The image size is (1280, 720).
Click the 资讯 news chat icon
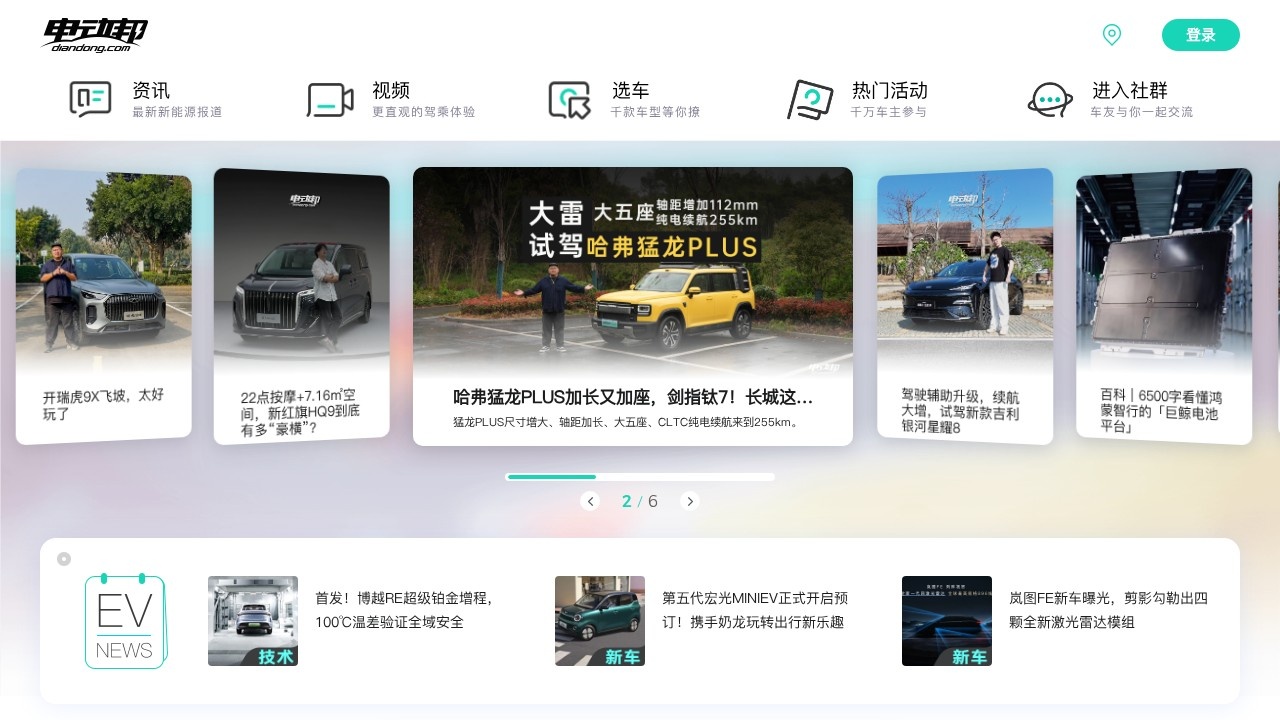click(90, 99)
